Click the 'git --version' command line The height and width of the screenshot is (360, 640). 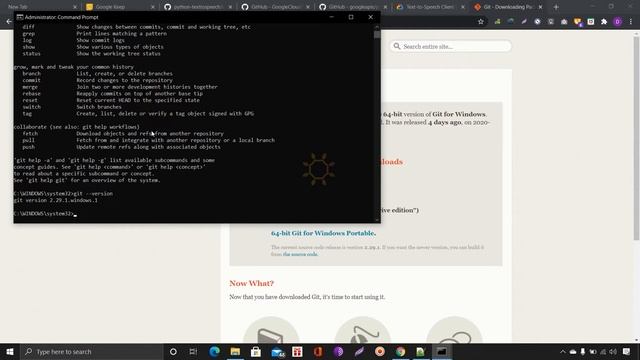[x=63, y=193]
